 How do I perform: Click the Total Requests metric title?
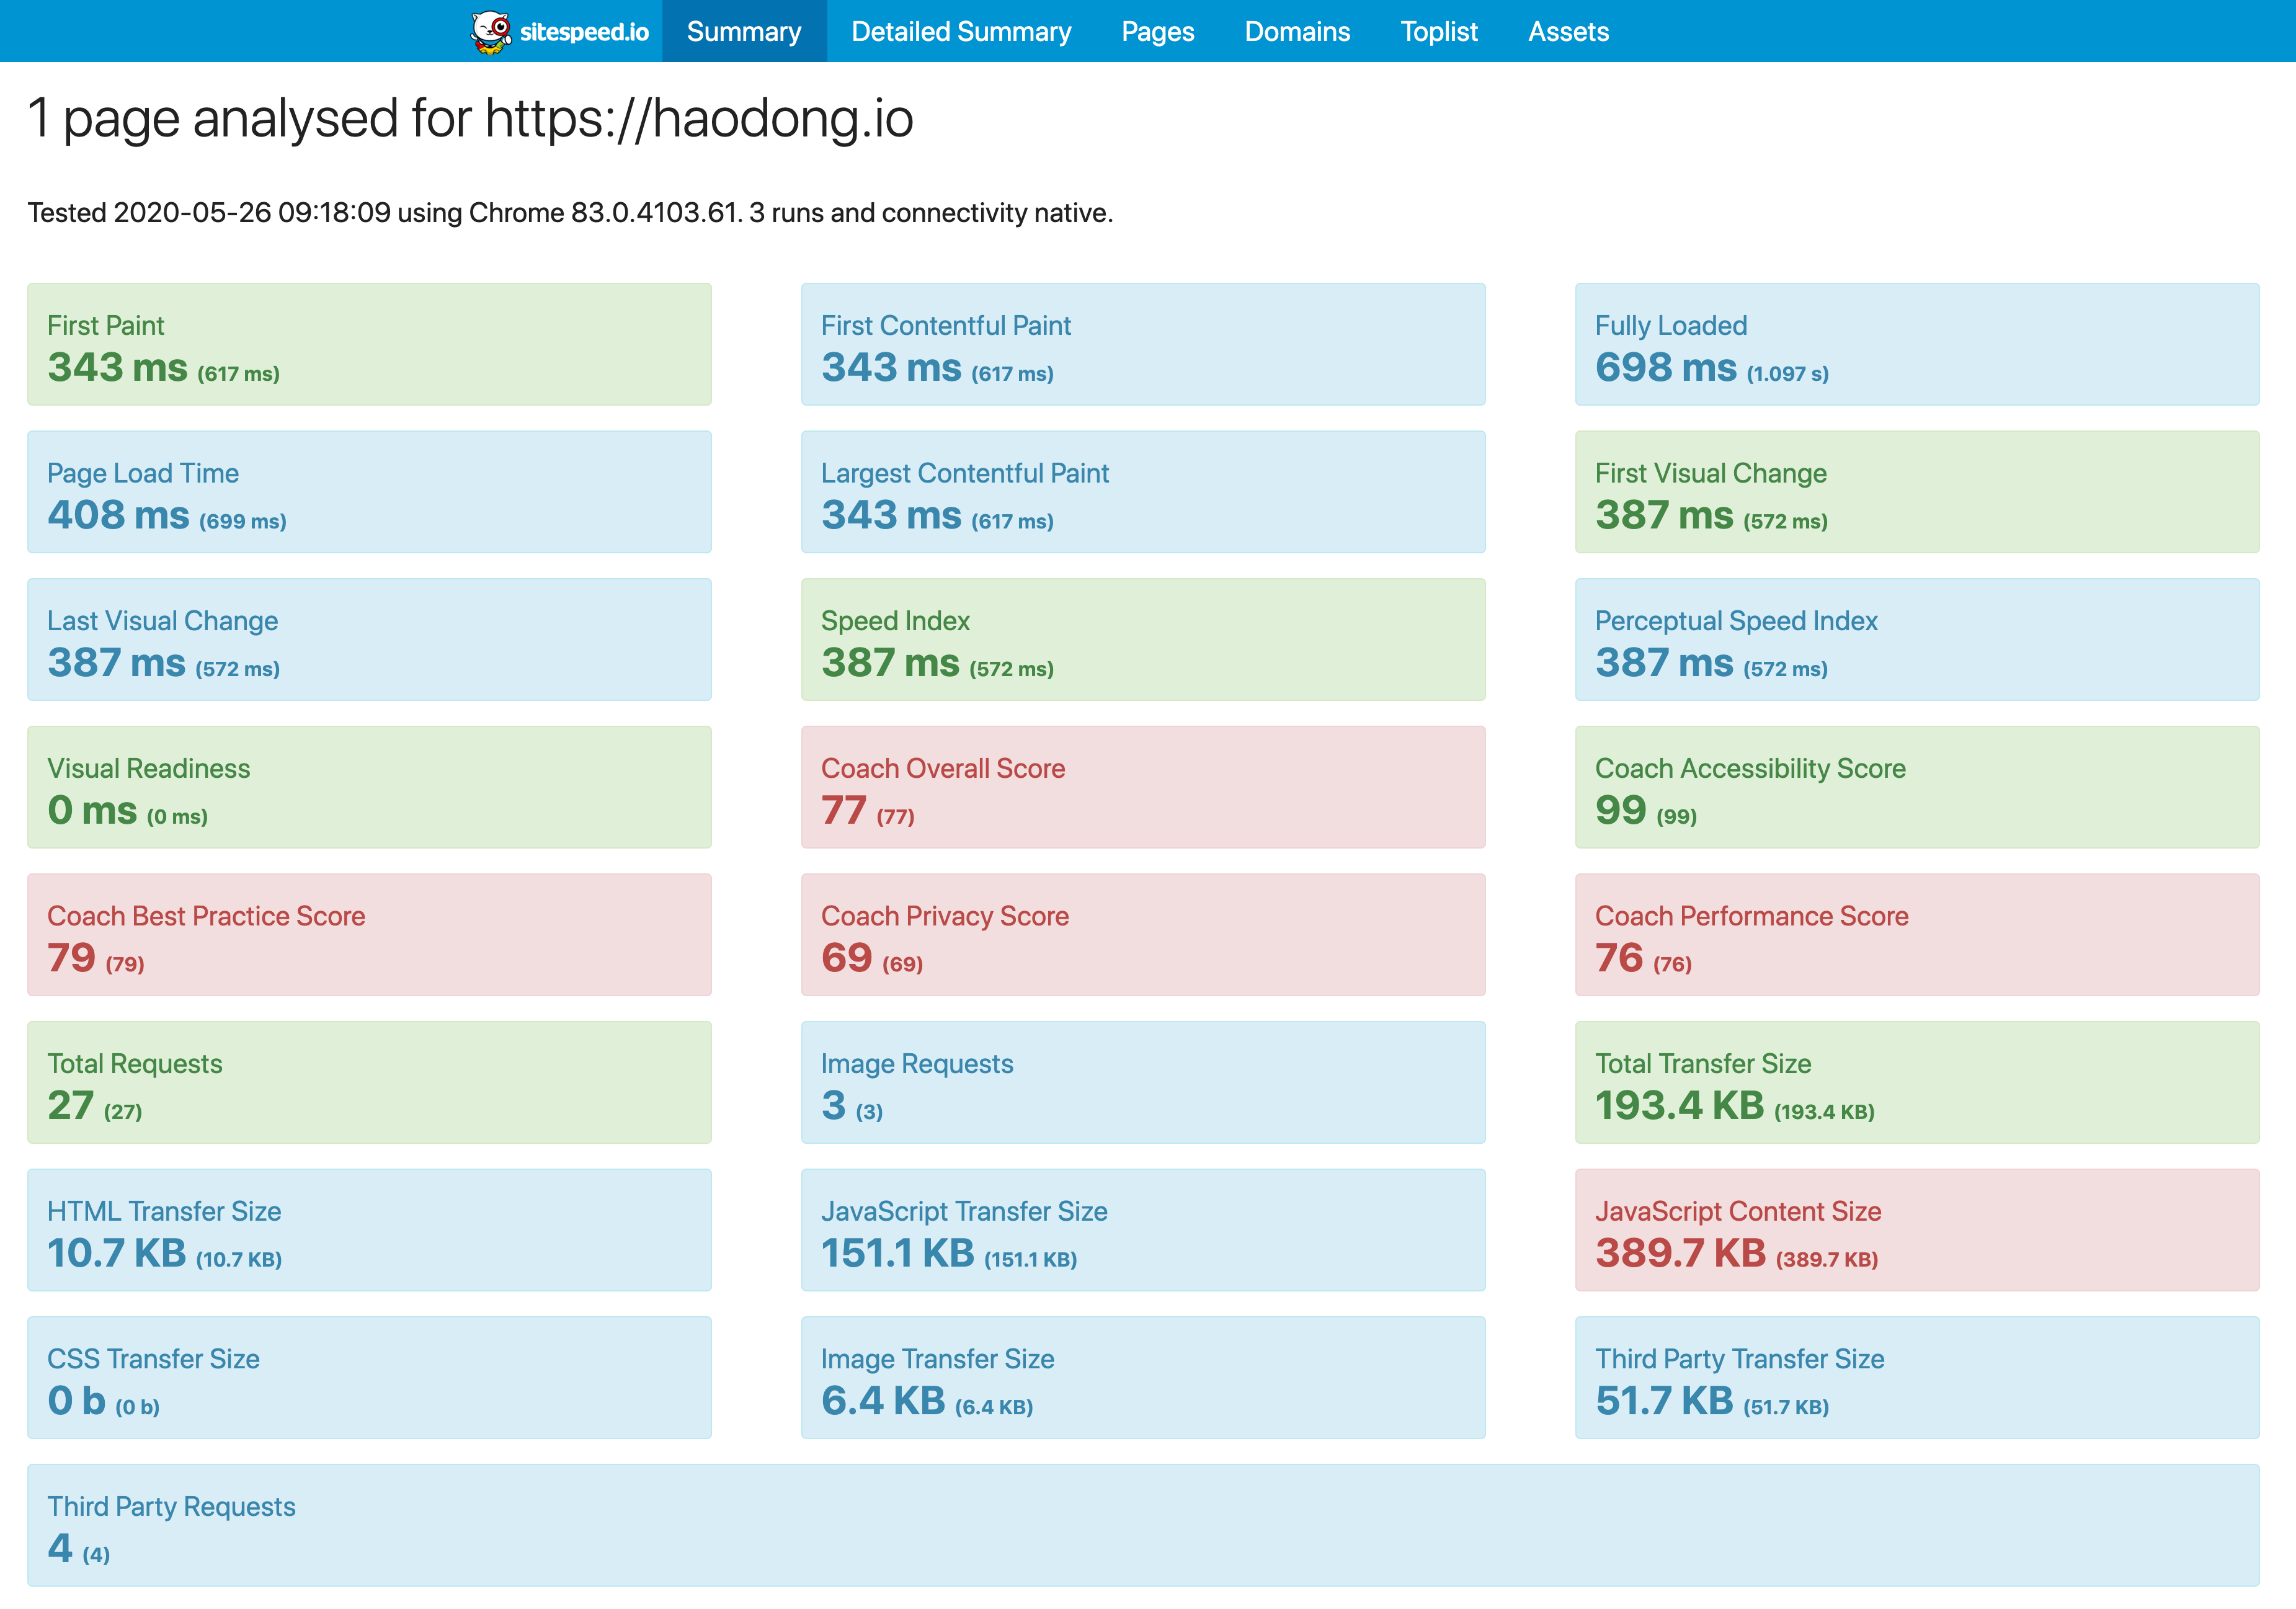(134, 1063)
